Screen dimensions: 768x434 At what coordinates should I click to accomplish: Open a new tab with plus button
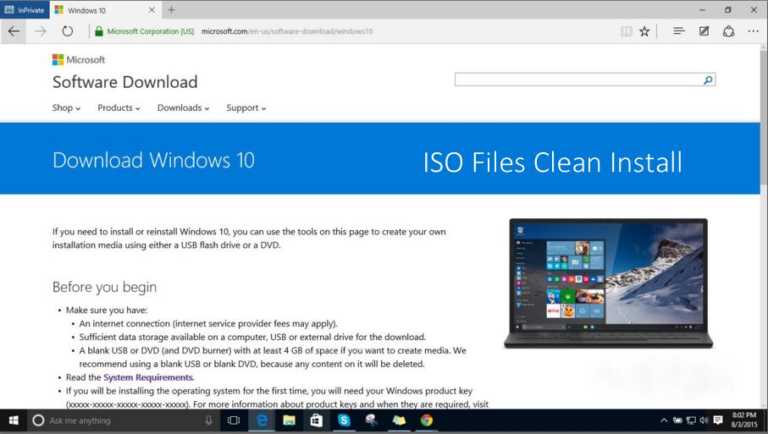click(x=171, y=10)
